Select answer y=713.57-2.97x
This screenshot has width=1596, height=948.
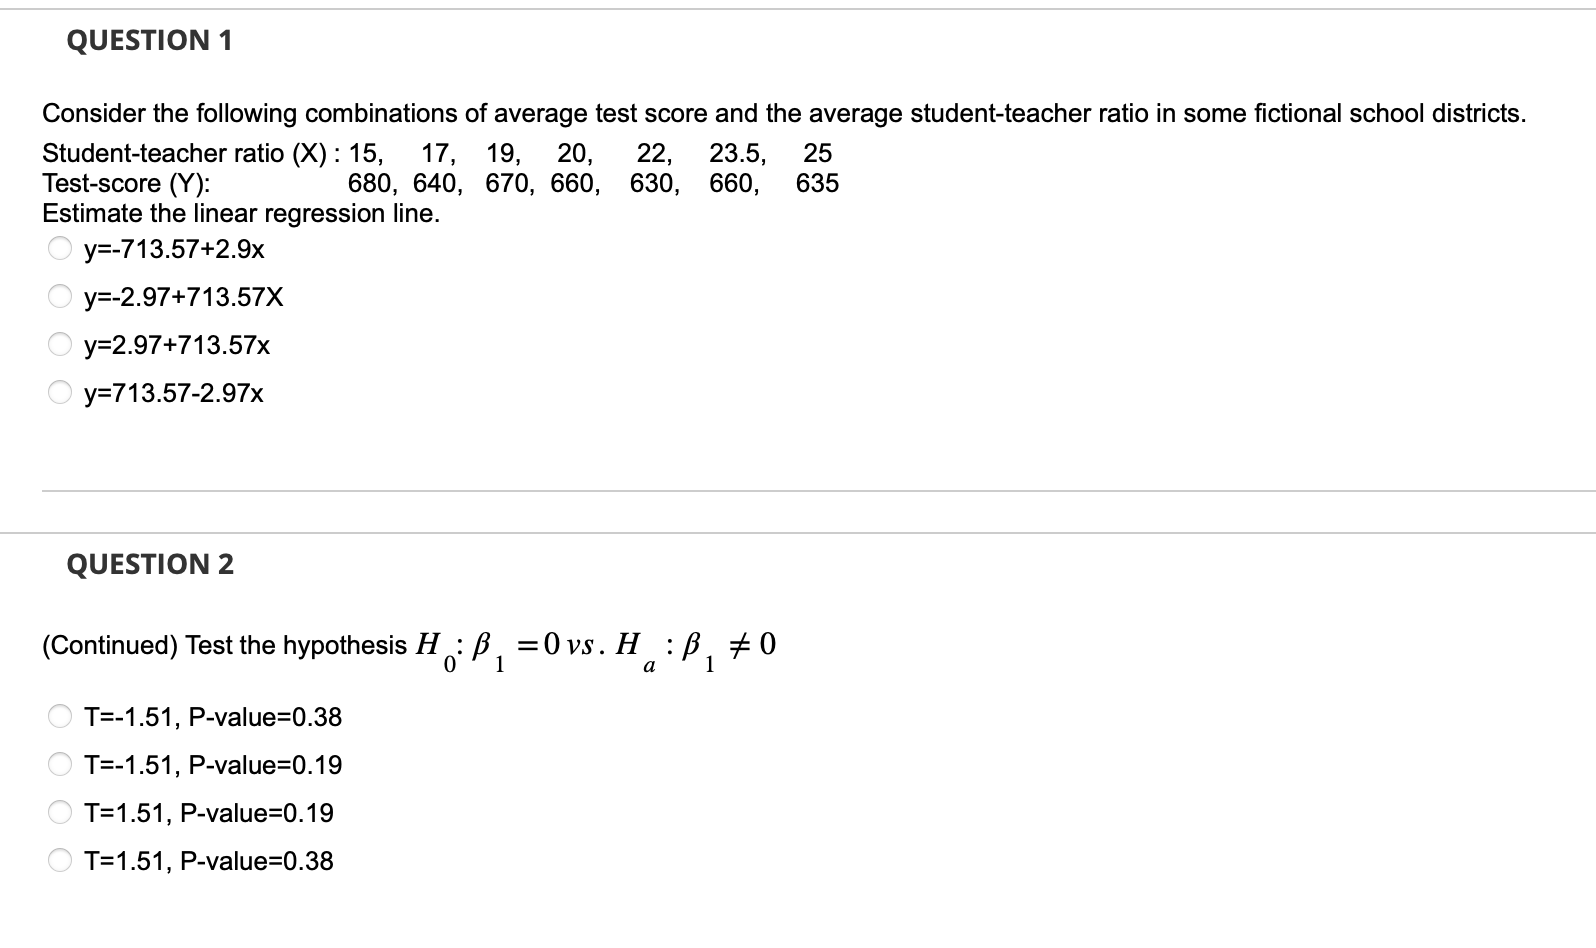click(57, 393)
